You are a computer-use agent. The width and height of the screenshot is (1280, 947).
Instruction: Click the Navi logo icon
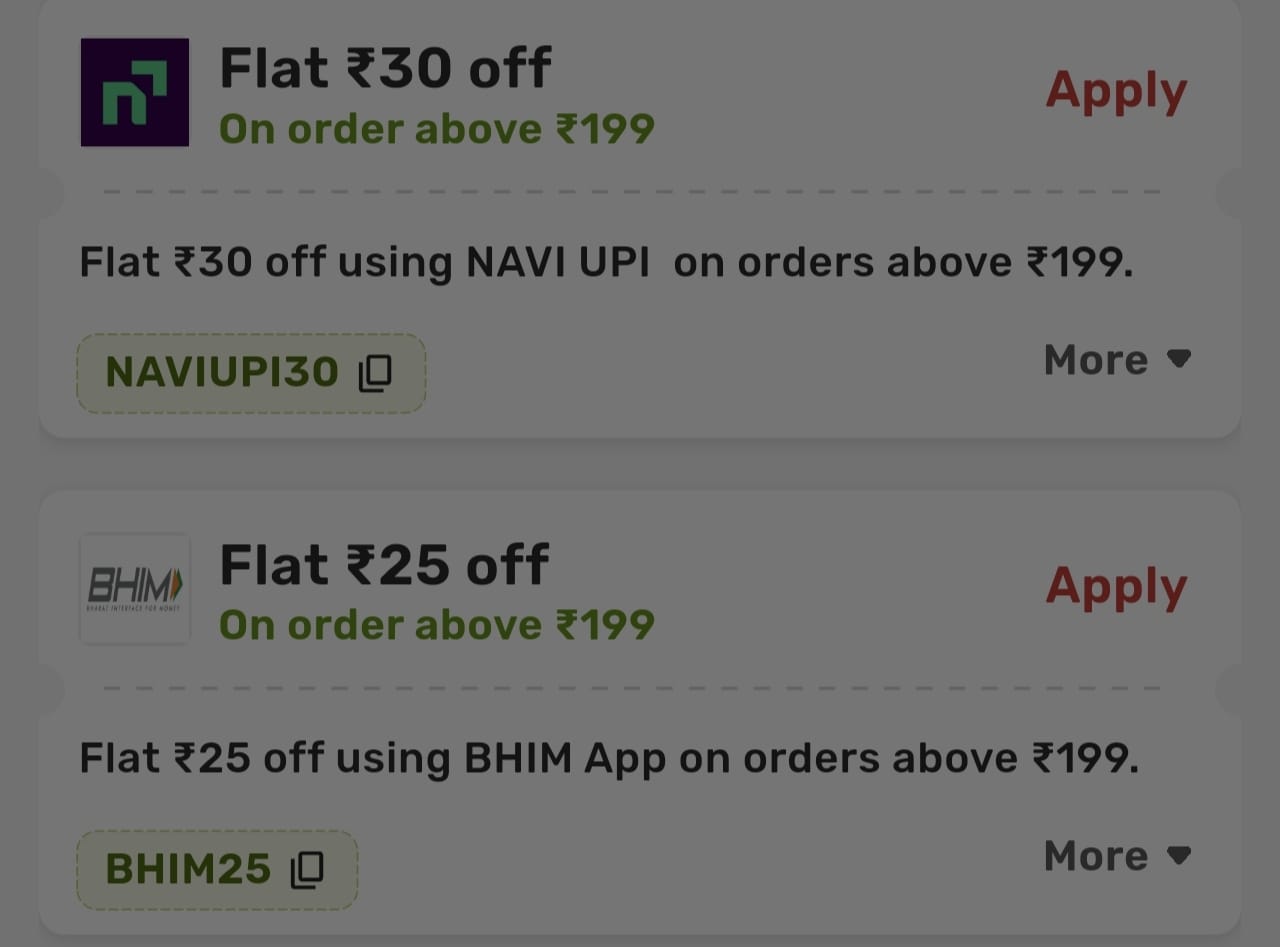135,92
